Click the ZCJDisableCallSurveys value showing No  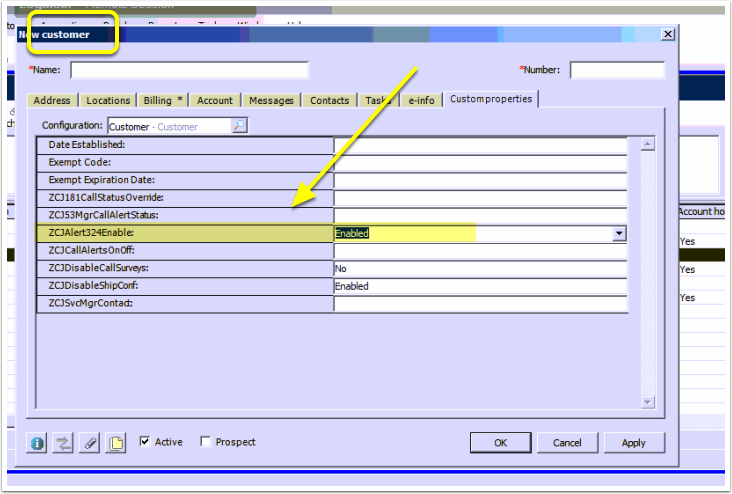click(481, 268)
